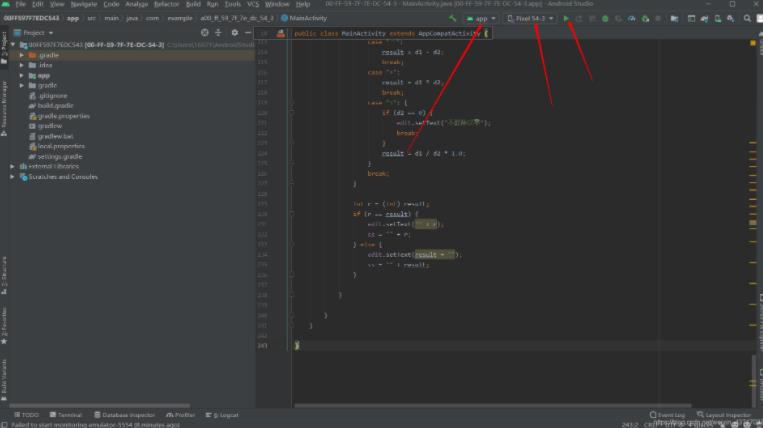Click the Logcat tool button
This screenshot has height=428, width=763.
[224, 414]
